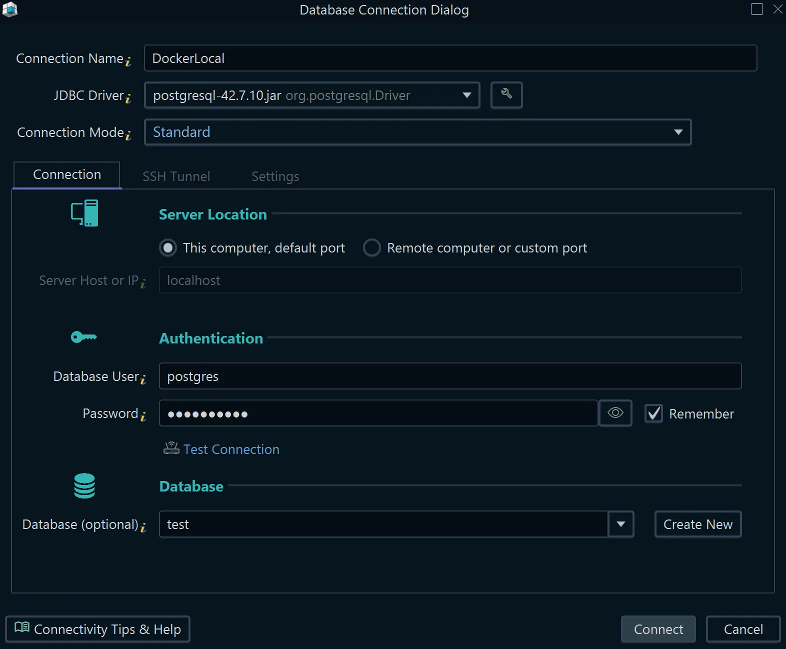
Task: Reveal password with the eye button
Action: [x=615, y=413]
